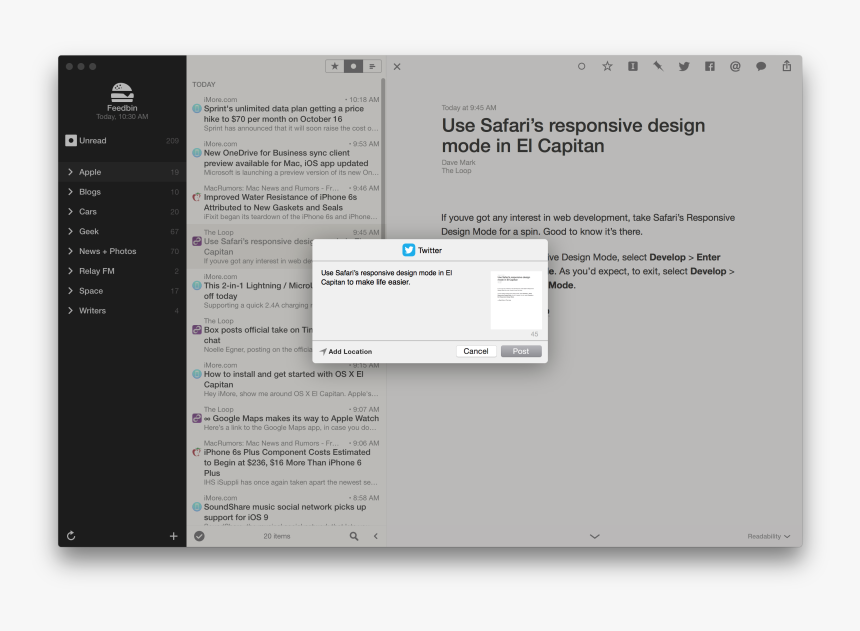Open Google Maps Apple Watch article
860x631 pixels.
click(285, 418)
